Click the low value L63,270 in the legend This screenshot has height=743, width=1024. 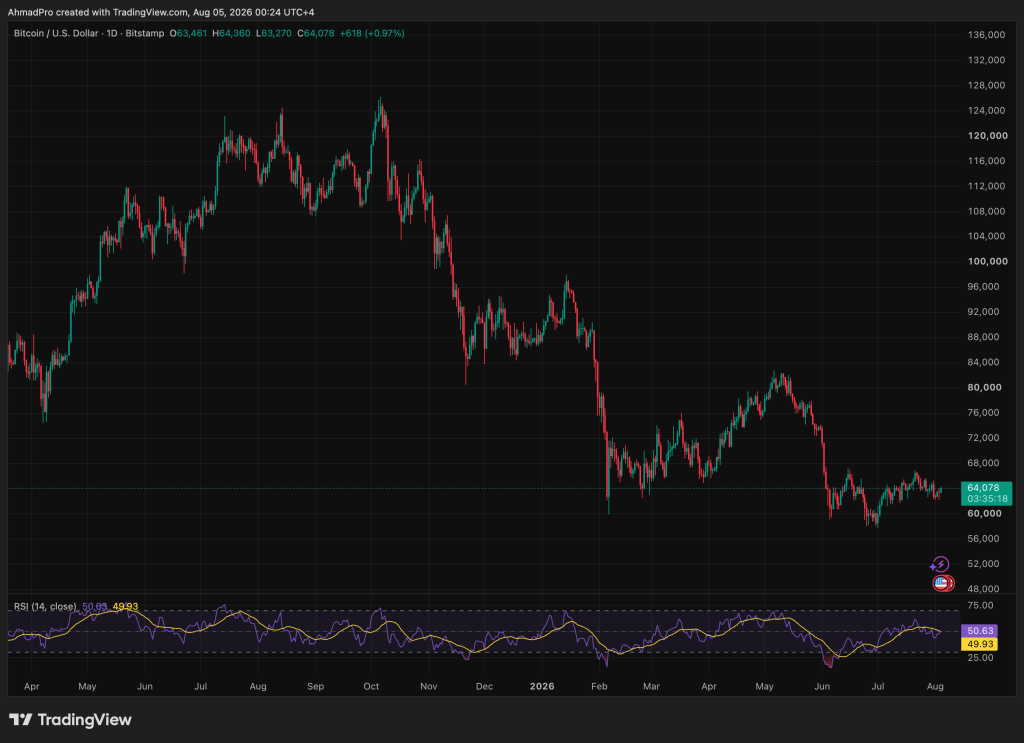tap(274, 33)
